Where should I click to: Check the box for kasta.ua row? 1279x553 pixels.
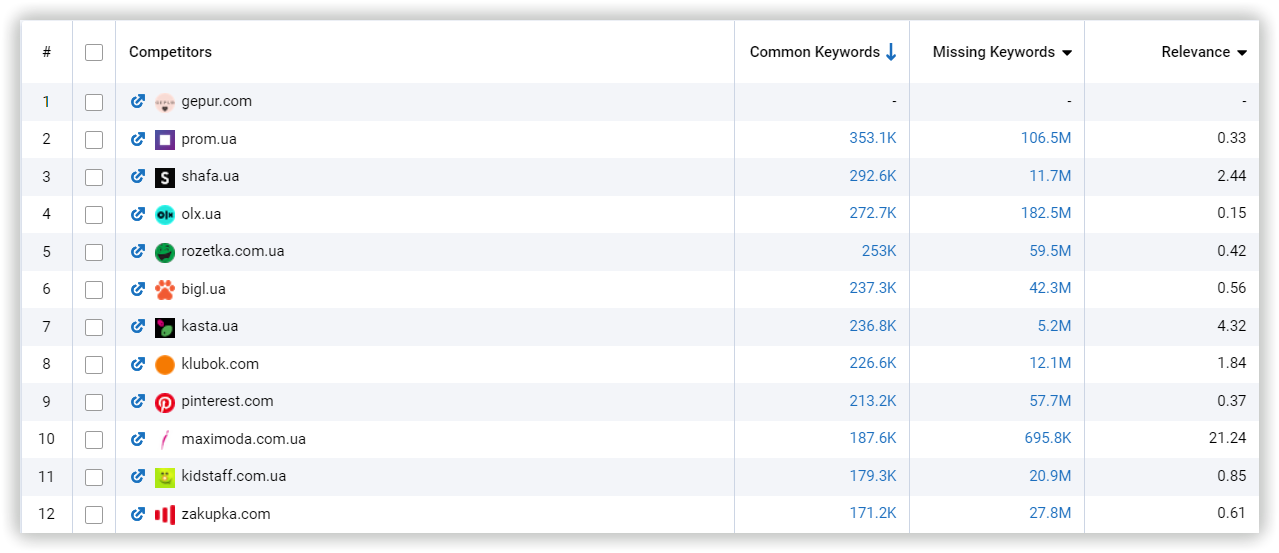pos(94,327)
